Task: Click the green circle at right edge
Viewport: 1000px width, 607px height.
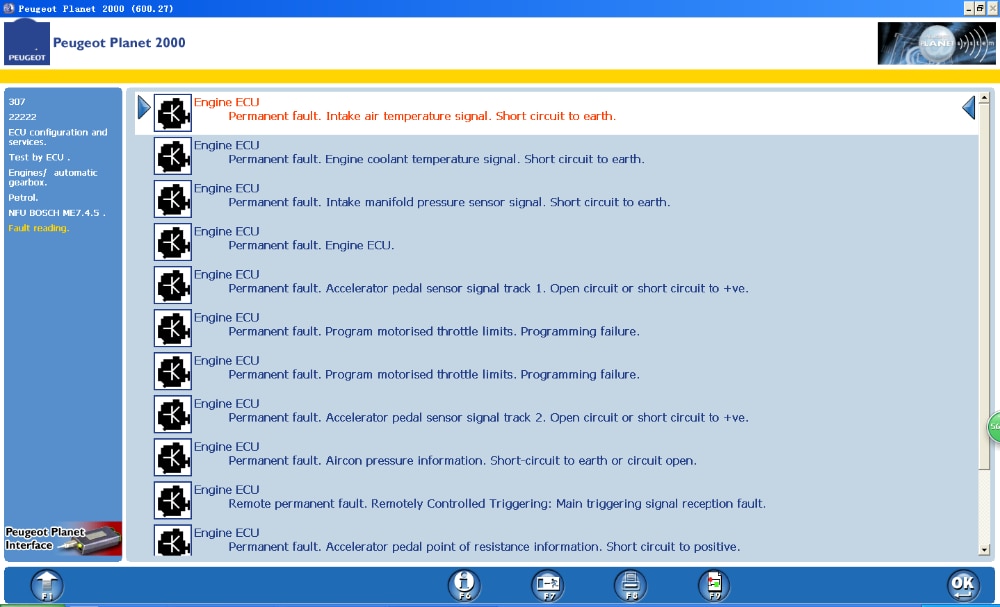Action: click(994, 427)
